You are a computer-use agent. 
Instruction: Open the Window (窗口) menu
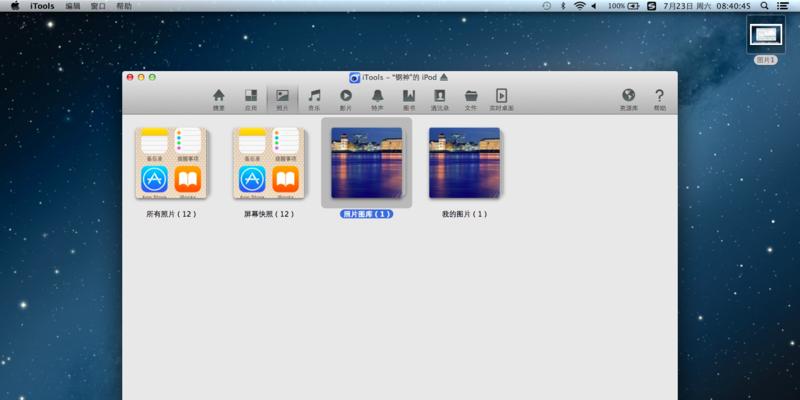pyautogui.click(x=98, y=6)
